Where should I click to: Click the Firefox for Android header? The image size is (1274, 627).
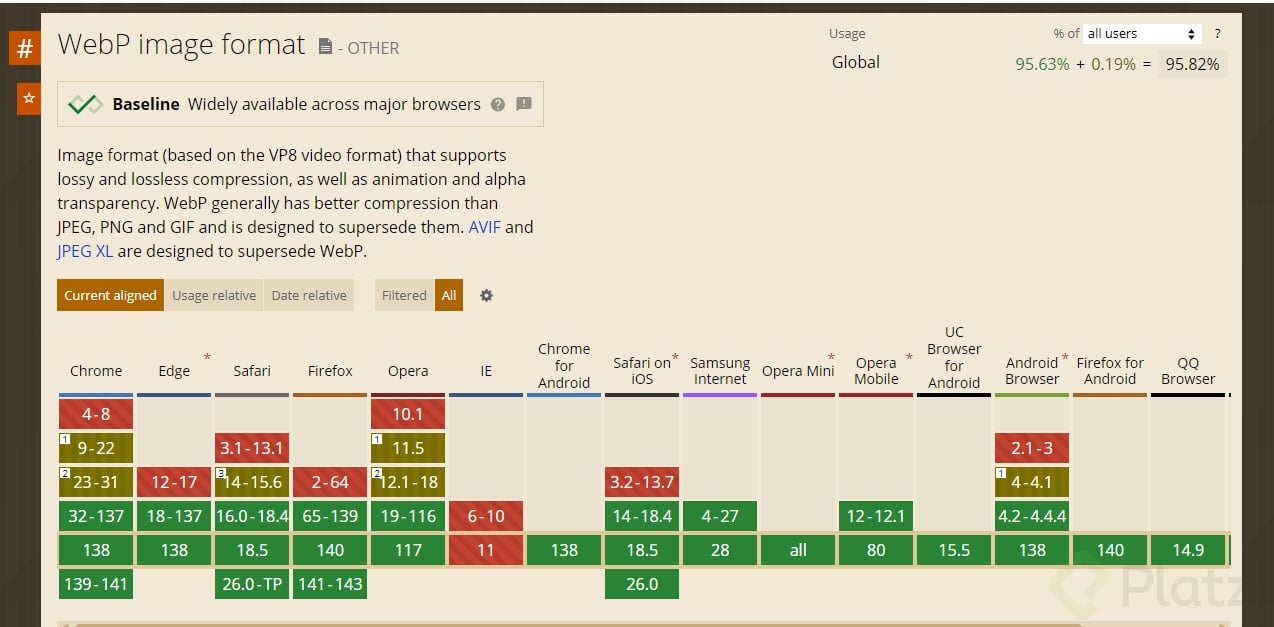pyautogui.click(x=1110, y=371)
